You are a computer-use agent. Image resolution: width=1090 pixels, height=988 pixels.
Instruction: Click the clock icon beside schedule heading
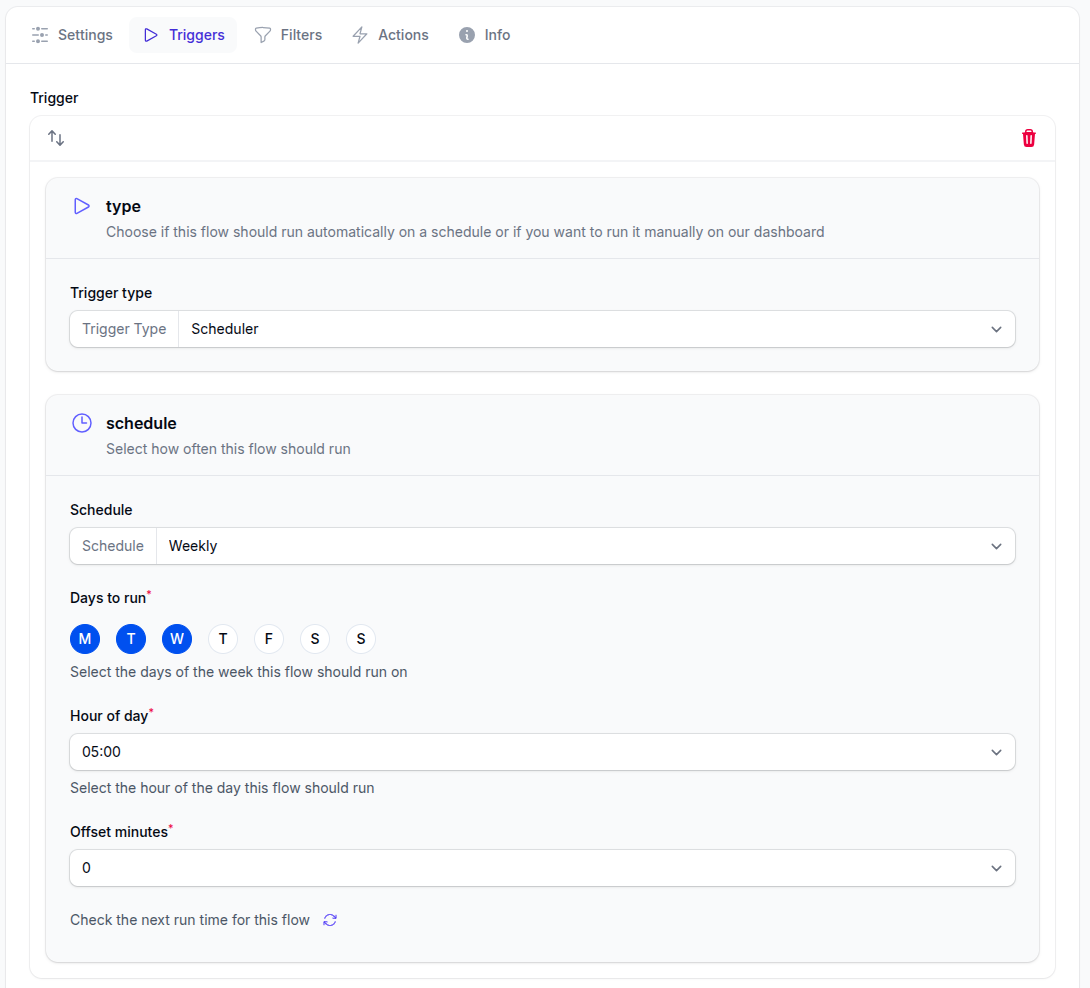[x=82, y=423]
